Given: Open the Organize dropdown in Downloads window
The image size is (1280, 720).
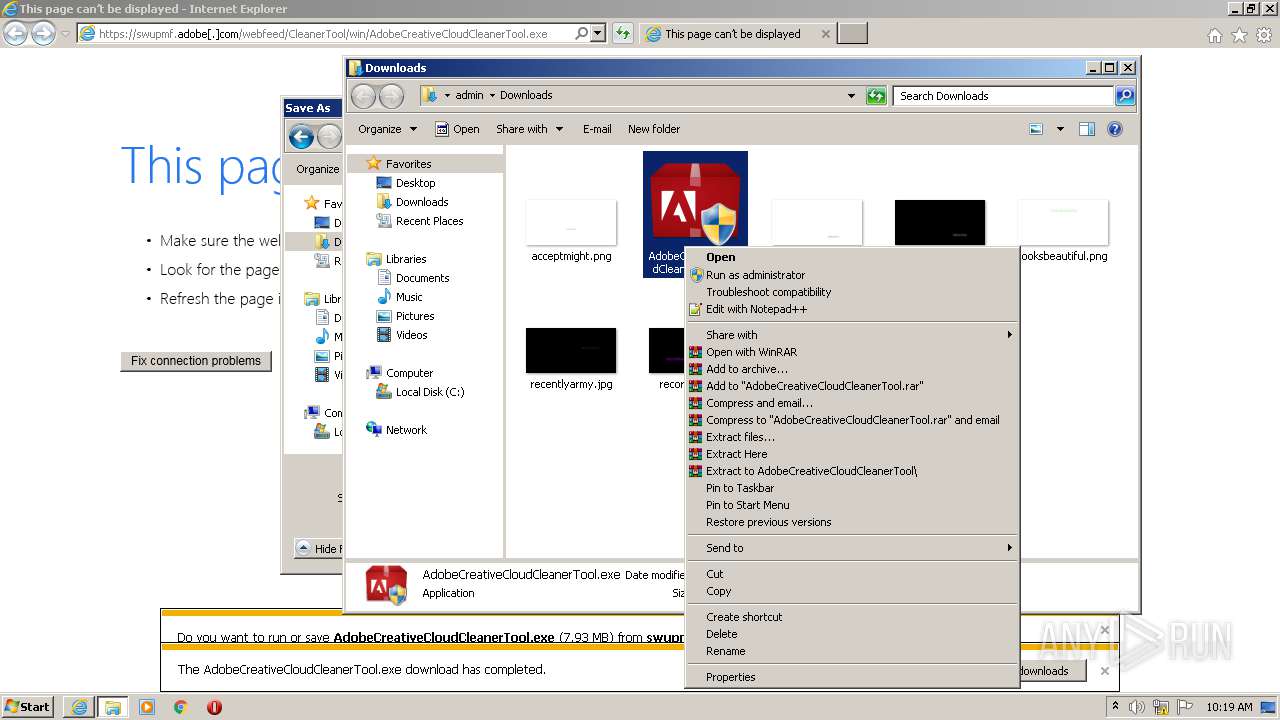Looking at the screenshot, I should (x=387, y=129).
